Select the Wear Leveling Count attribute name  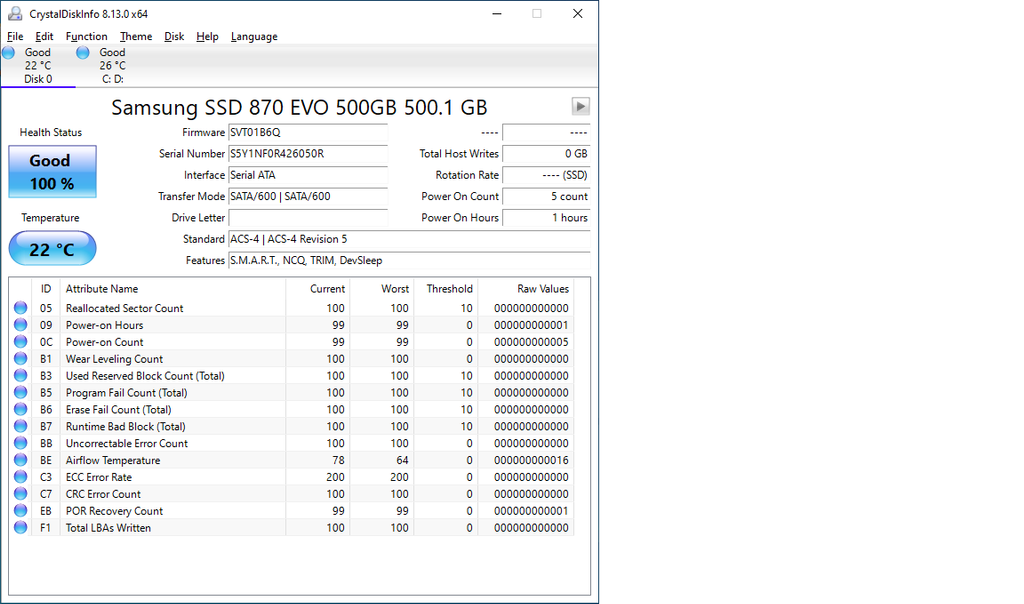pyautogui.click(x=114, y=359)
